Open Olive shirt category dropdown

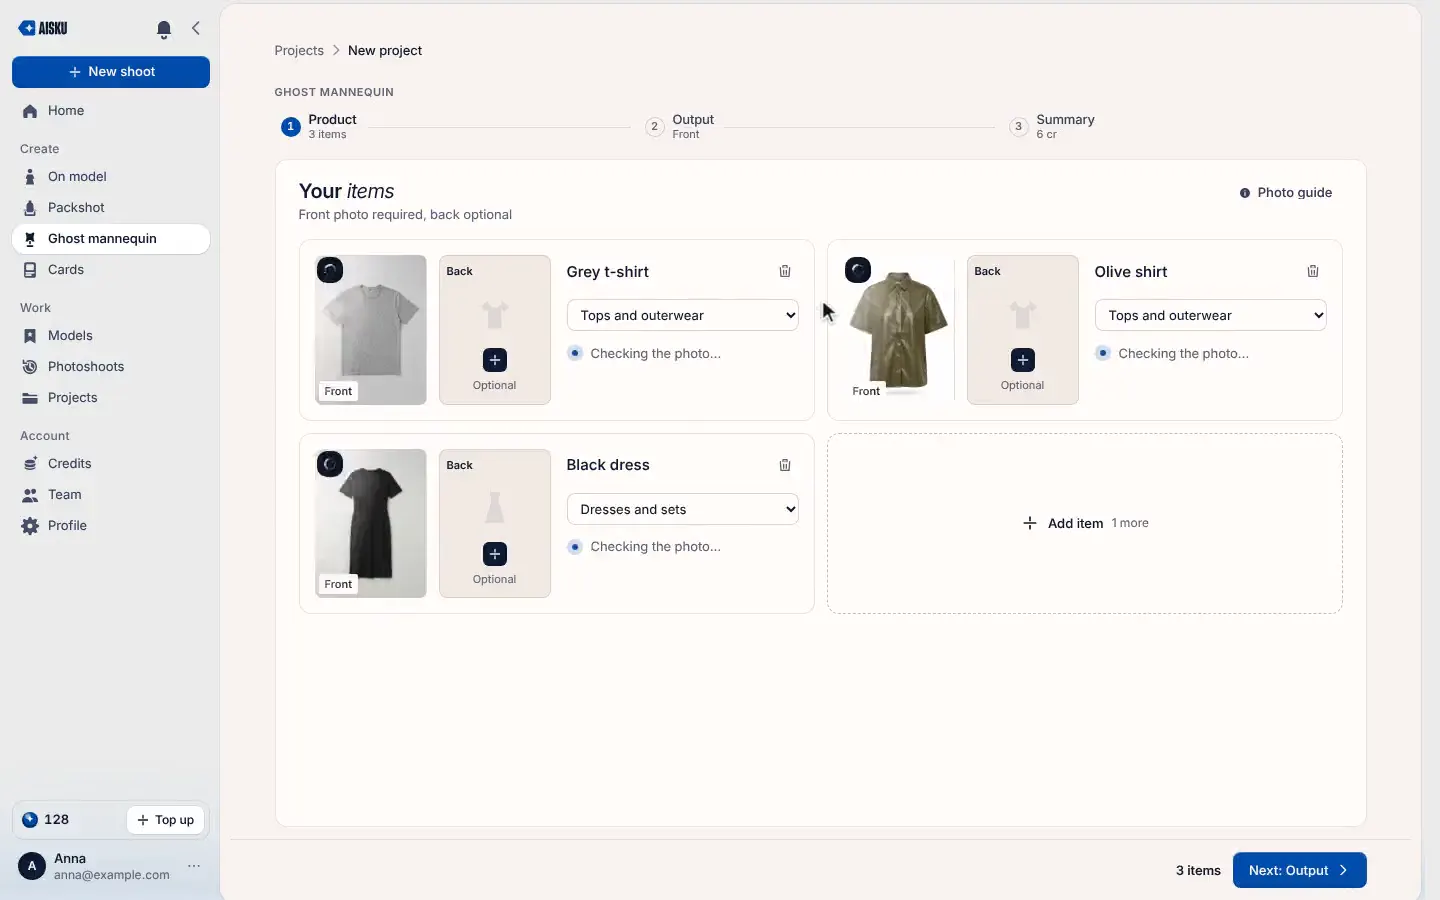click(1211, 315)
